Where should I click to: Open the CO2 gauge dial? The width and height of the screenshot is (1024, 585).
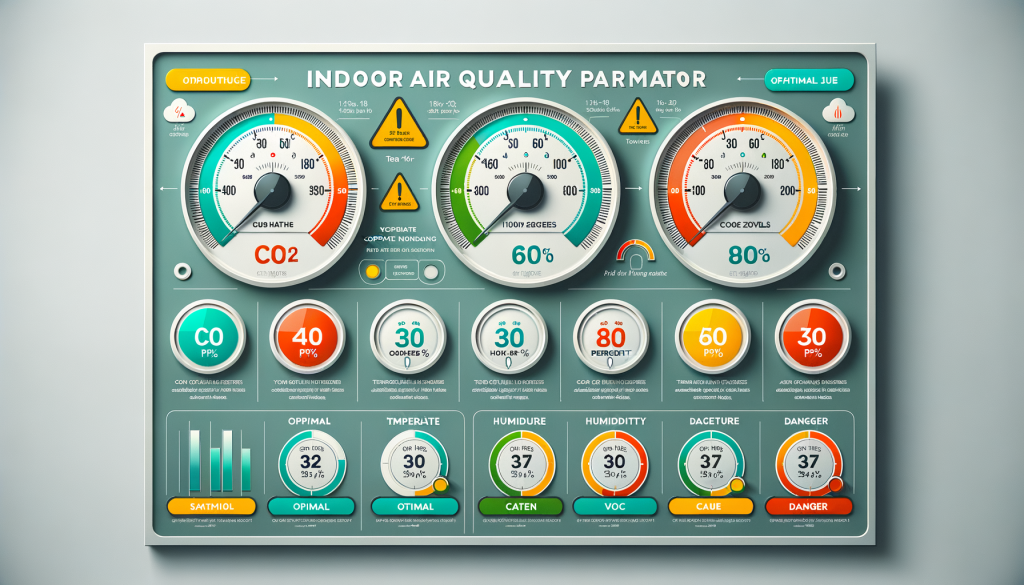click(x=273, y=192)
